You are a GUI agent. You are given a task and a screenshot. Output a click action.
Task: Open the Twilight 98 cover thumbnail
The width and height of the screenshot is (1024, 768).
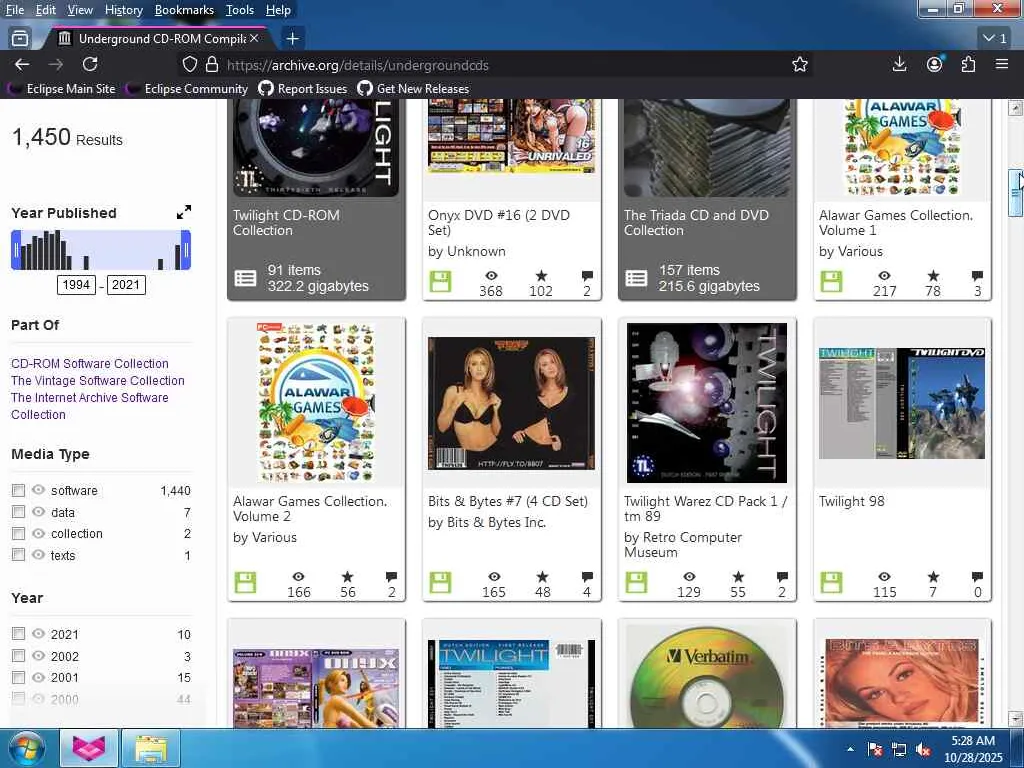902,403
